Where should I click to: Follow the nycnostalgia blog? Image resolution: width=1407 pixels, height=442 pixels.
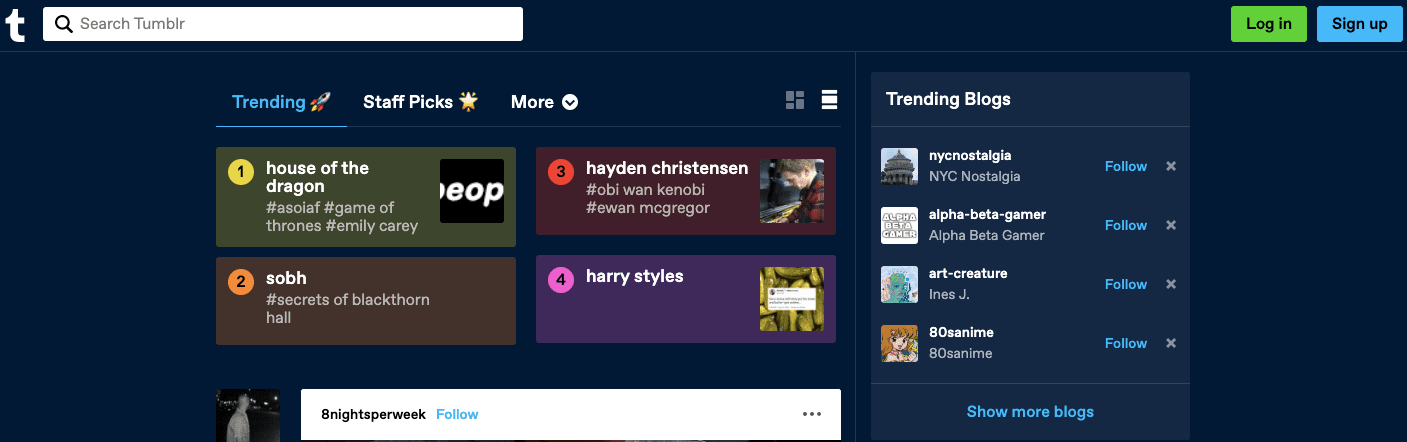click(x=1125, y=167)
